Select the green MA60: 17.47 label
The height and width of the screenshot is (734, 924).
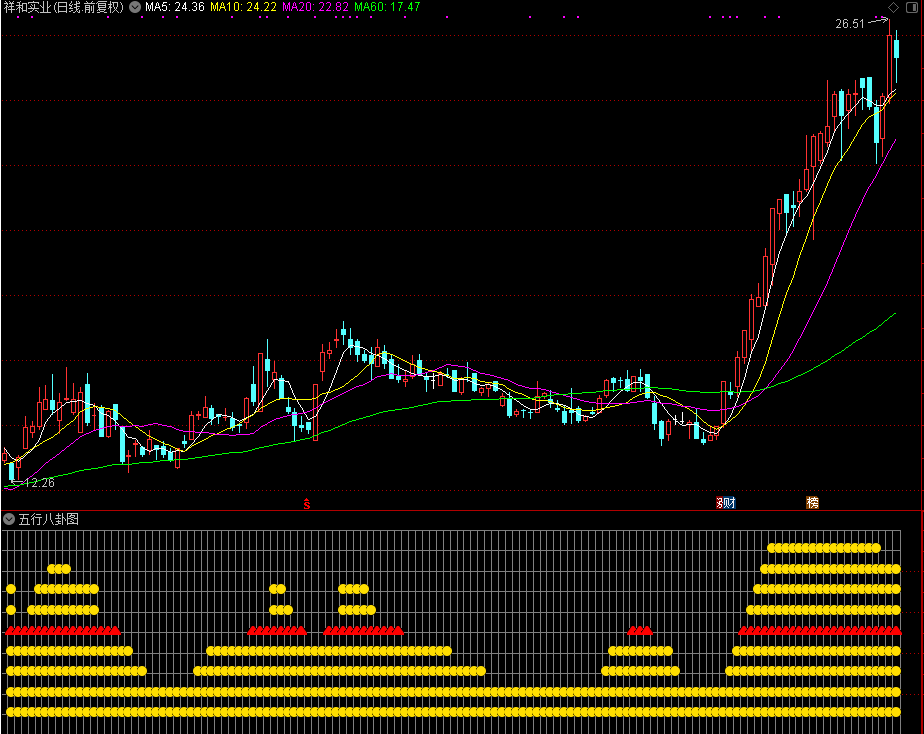click(387, 7)
